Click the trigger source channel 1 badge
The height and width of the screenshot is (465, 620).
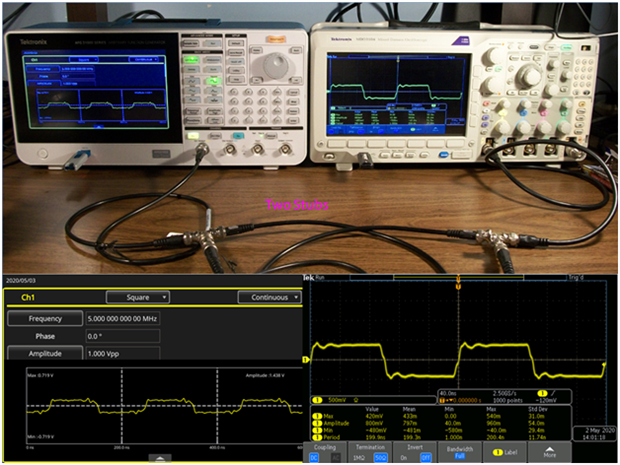542,393
